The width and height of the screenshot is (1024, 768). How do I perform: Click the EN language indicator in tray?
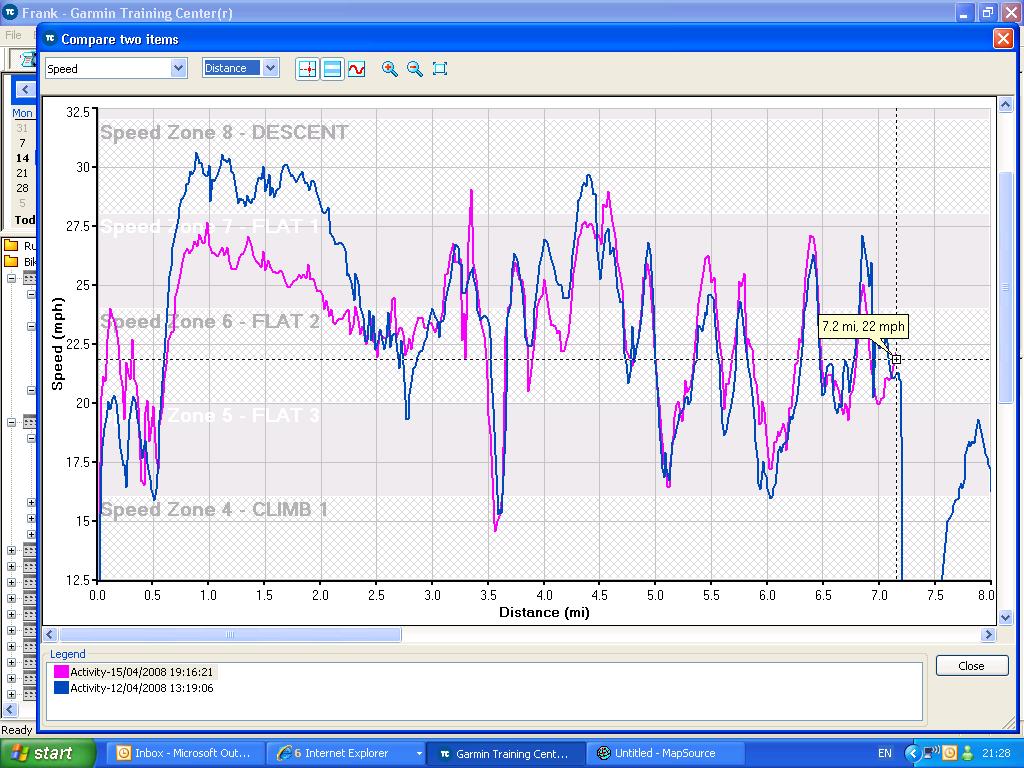click(x=885, y=753)
